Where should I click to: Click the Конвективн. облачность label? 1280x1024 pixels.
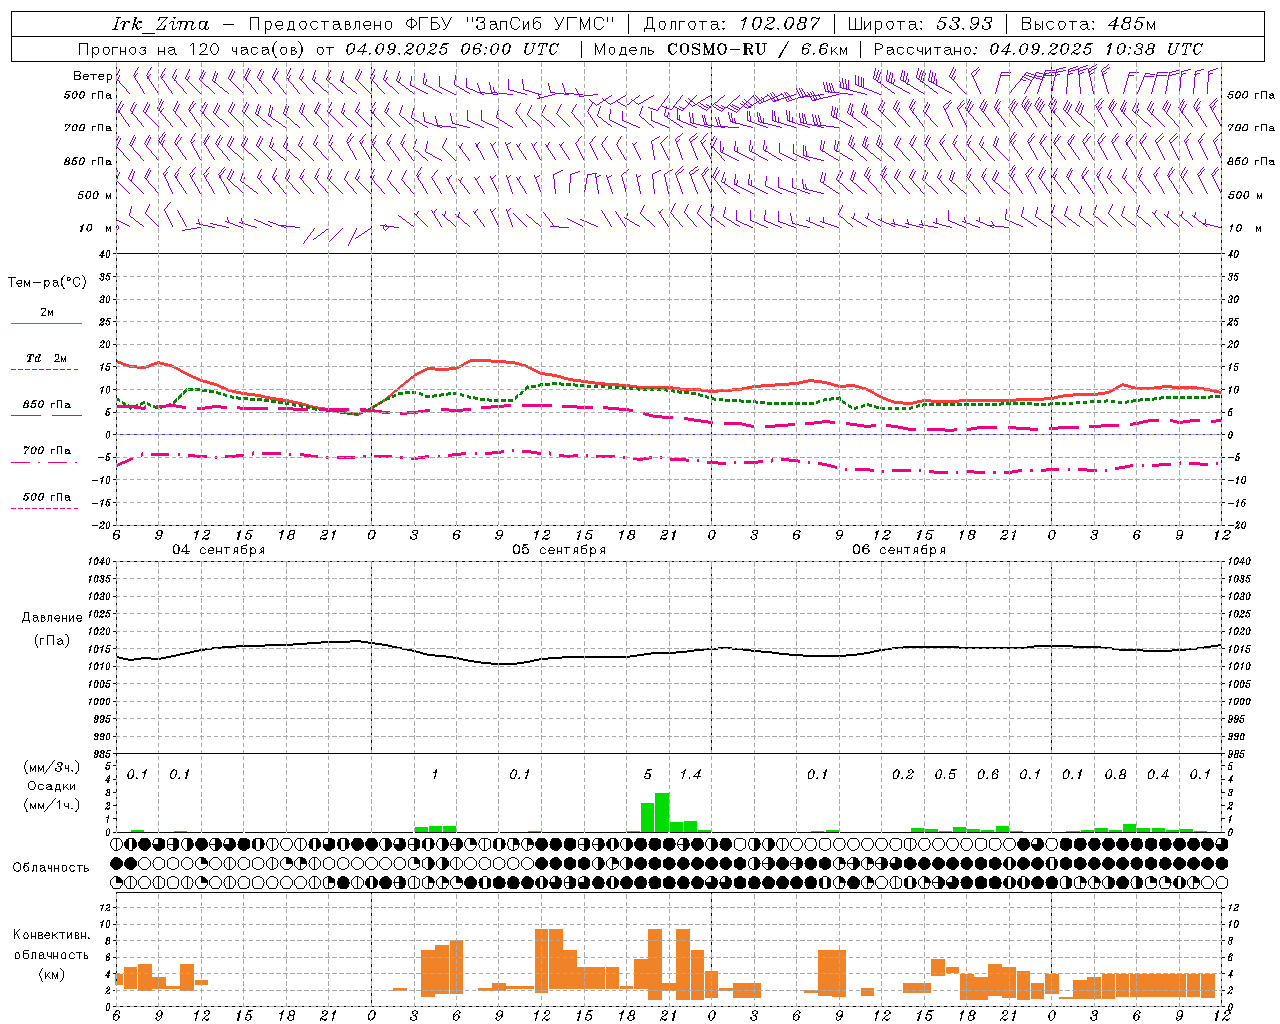(x=52, y=945)
